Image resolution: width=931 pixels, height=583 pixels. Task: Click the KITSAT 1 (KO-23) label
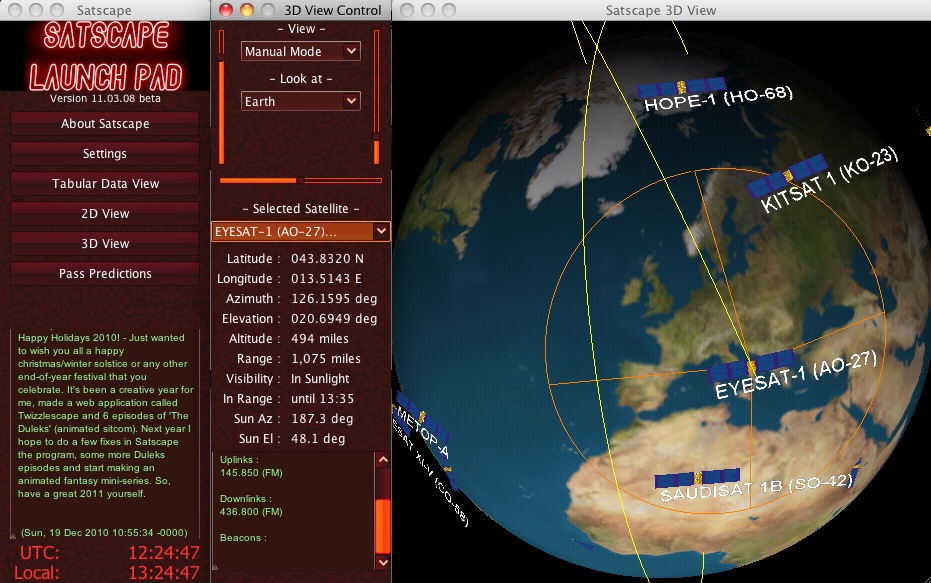point(829,179)
